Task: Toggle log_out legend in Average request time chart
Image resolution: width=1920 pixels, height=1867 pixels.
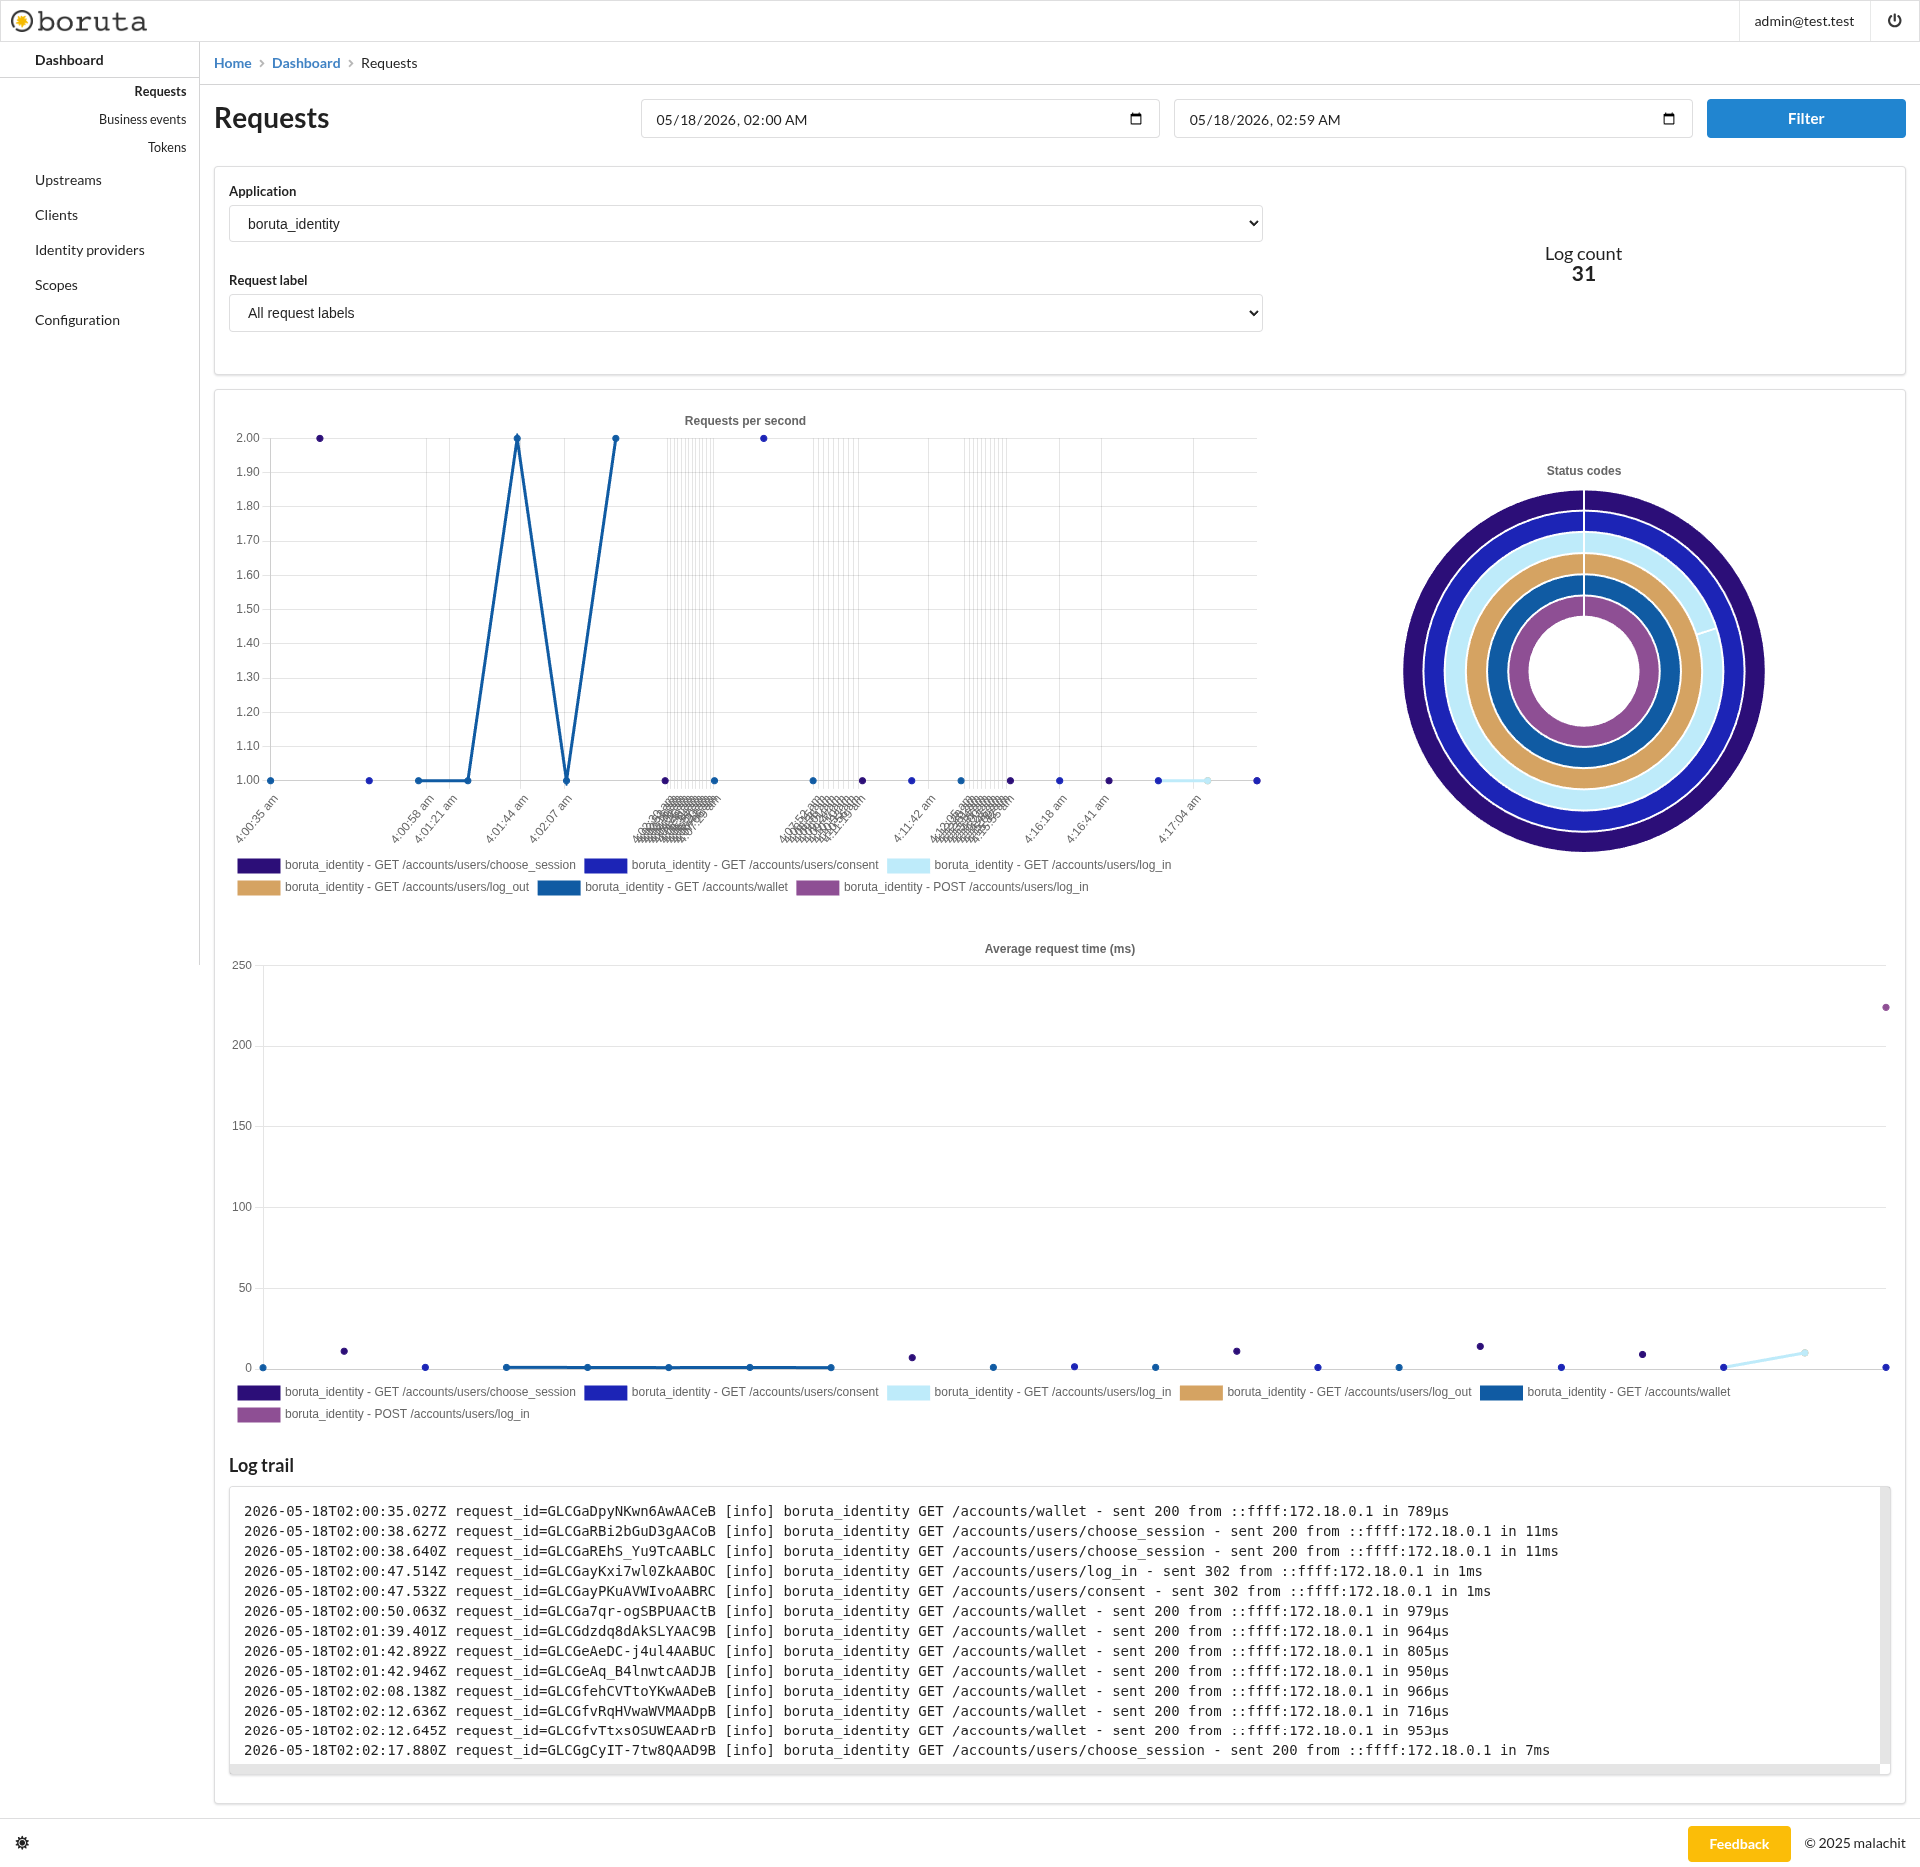Action: click(x=1325, y=1392)
